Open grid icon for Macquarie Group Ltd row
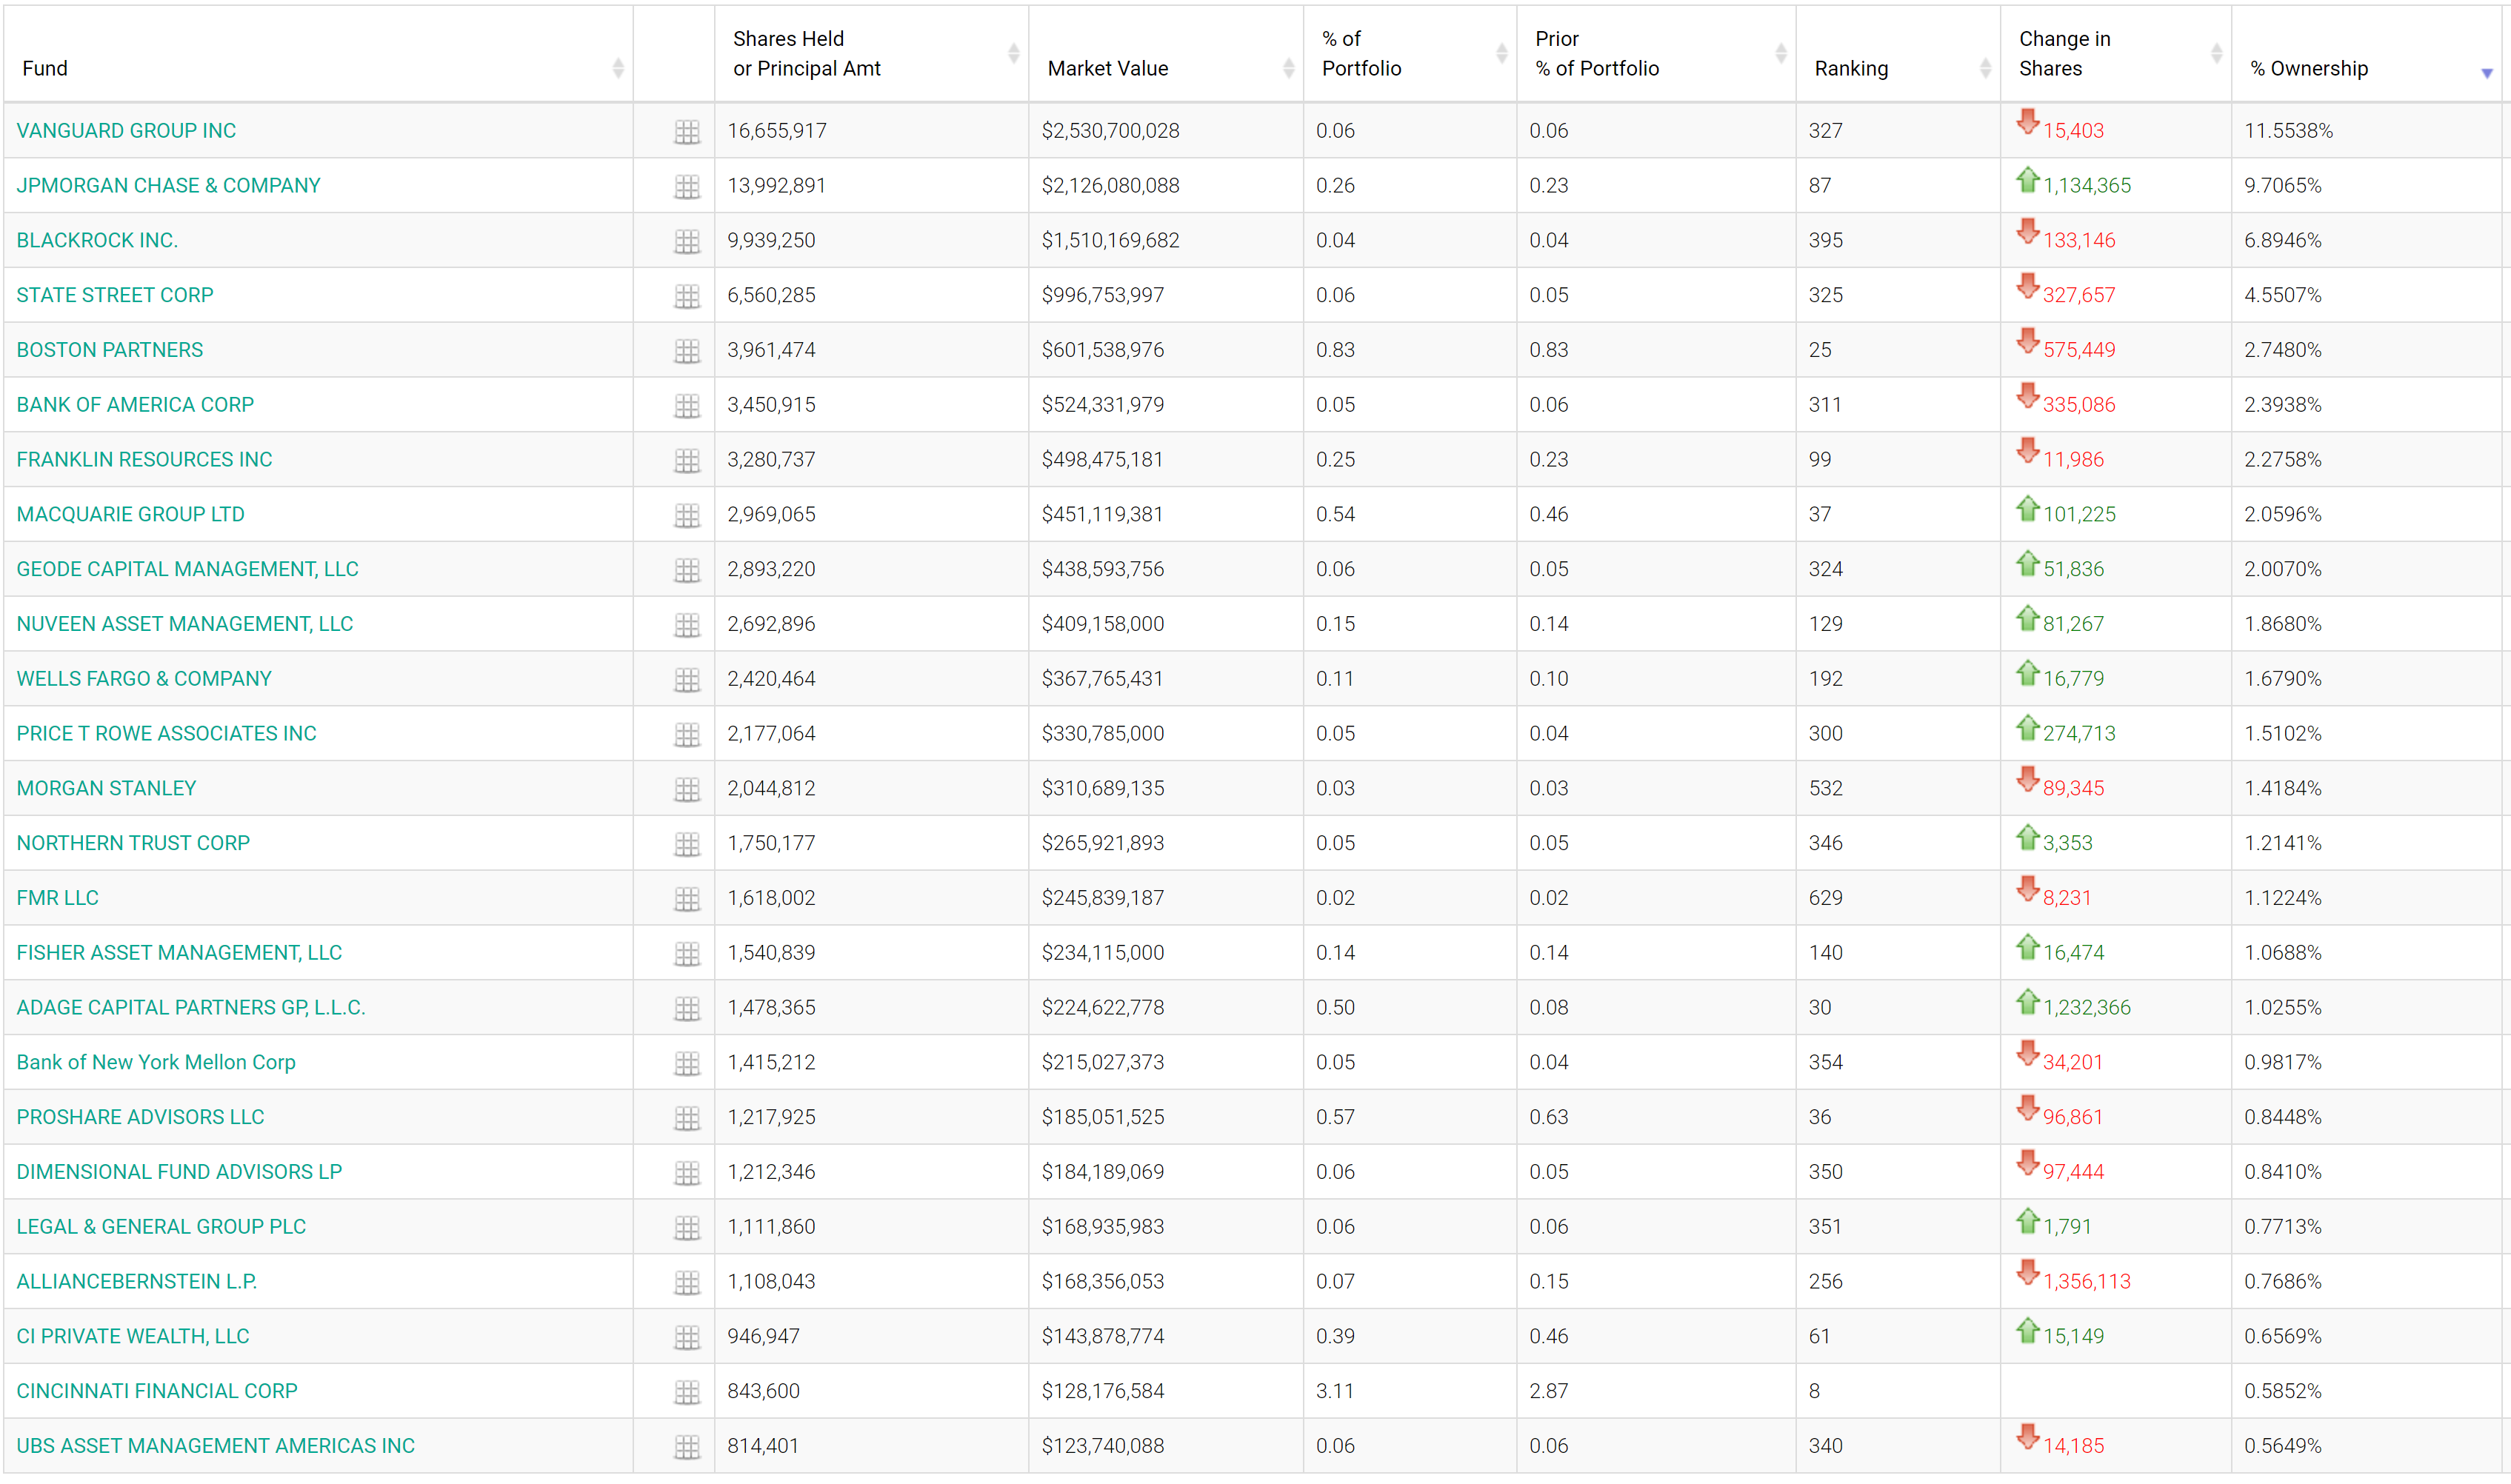The image size is (2511, 1484). pos(687,515)
